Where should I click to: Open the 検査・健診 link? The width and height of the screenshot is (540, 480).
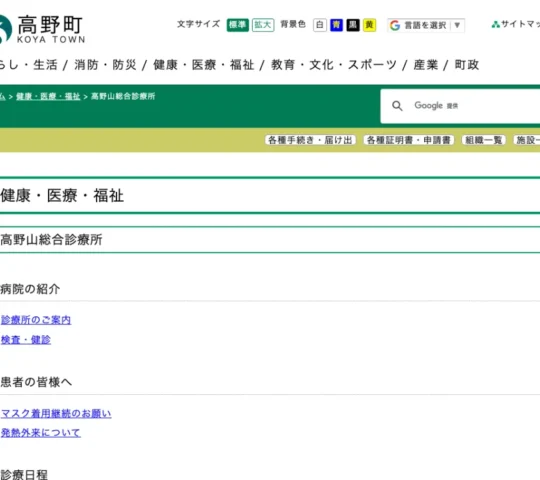[26, 340]
